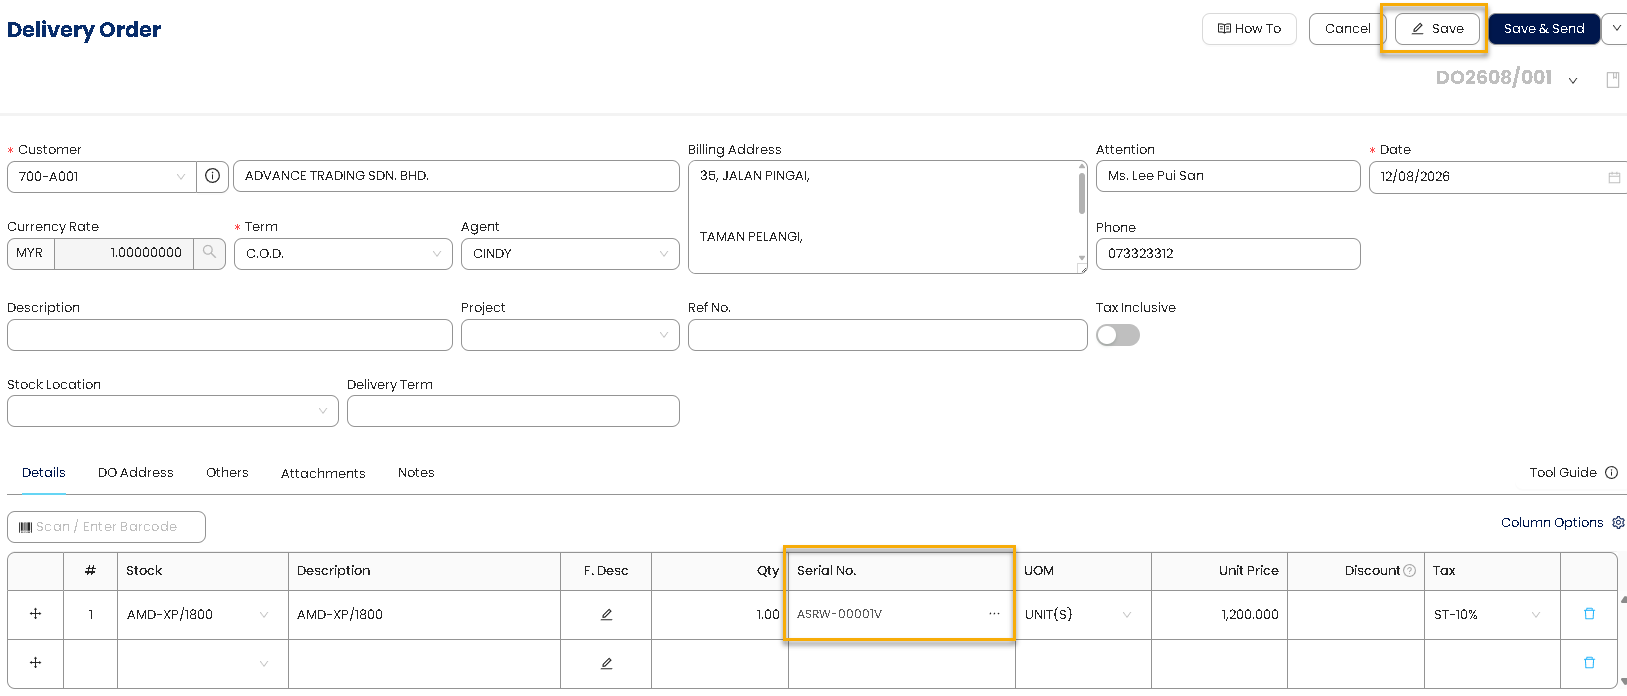Open the Agent CINDY dropdown
The image size is (1627, 696).
click(663, 254)
